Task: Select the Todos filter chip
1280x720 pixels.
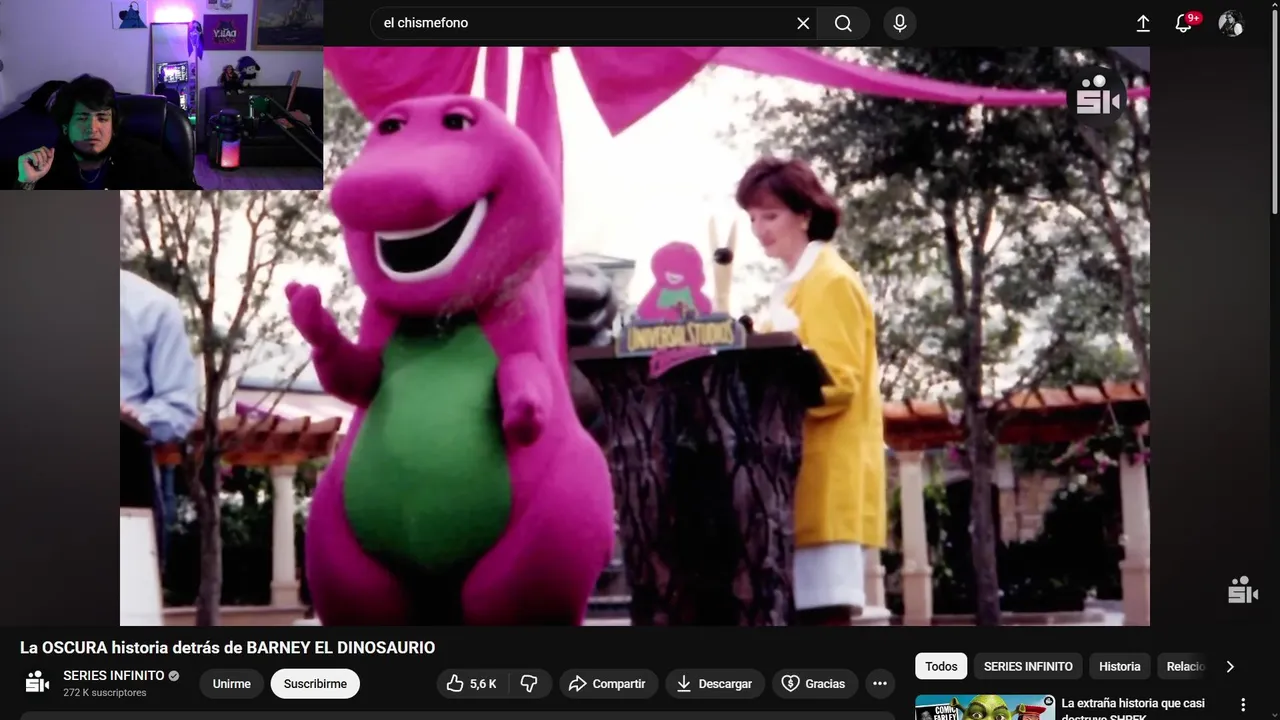Action: (x=941, y=666)
